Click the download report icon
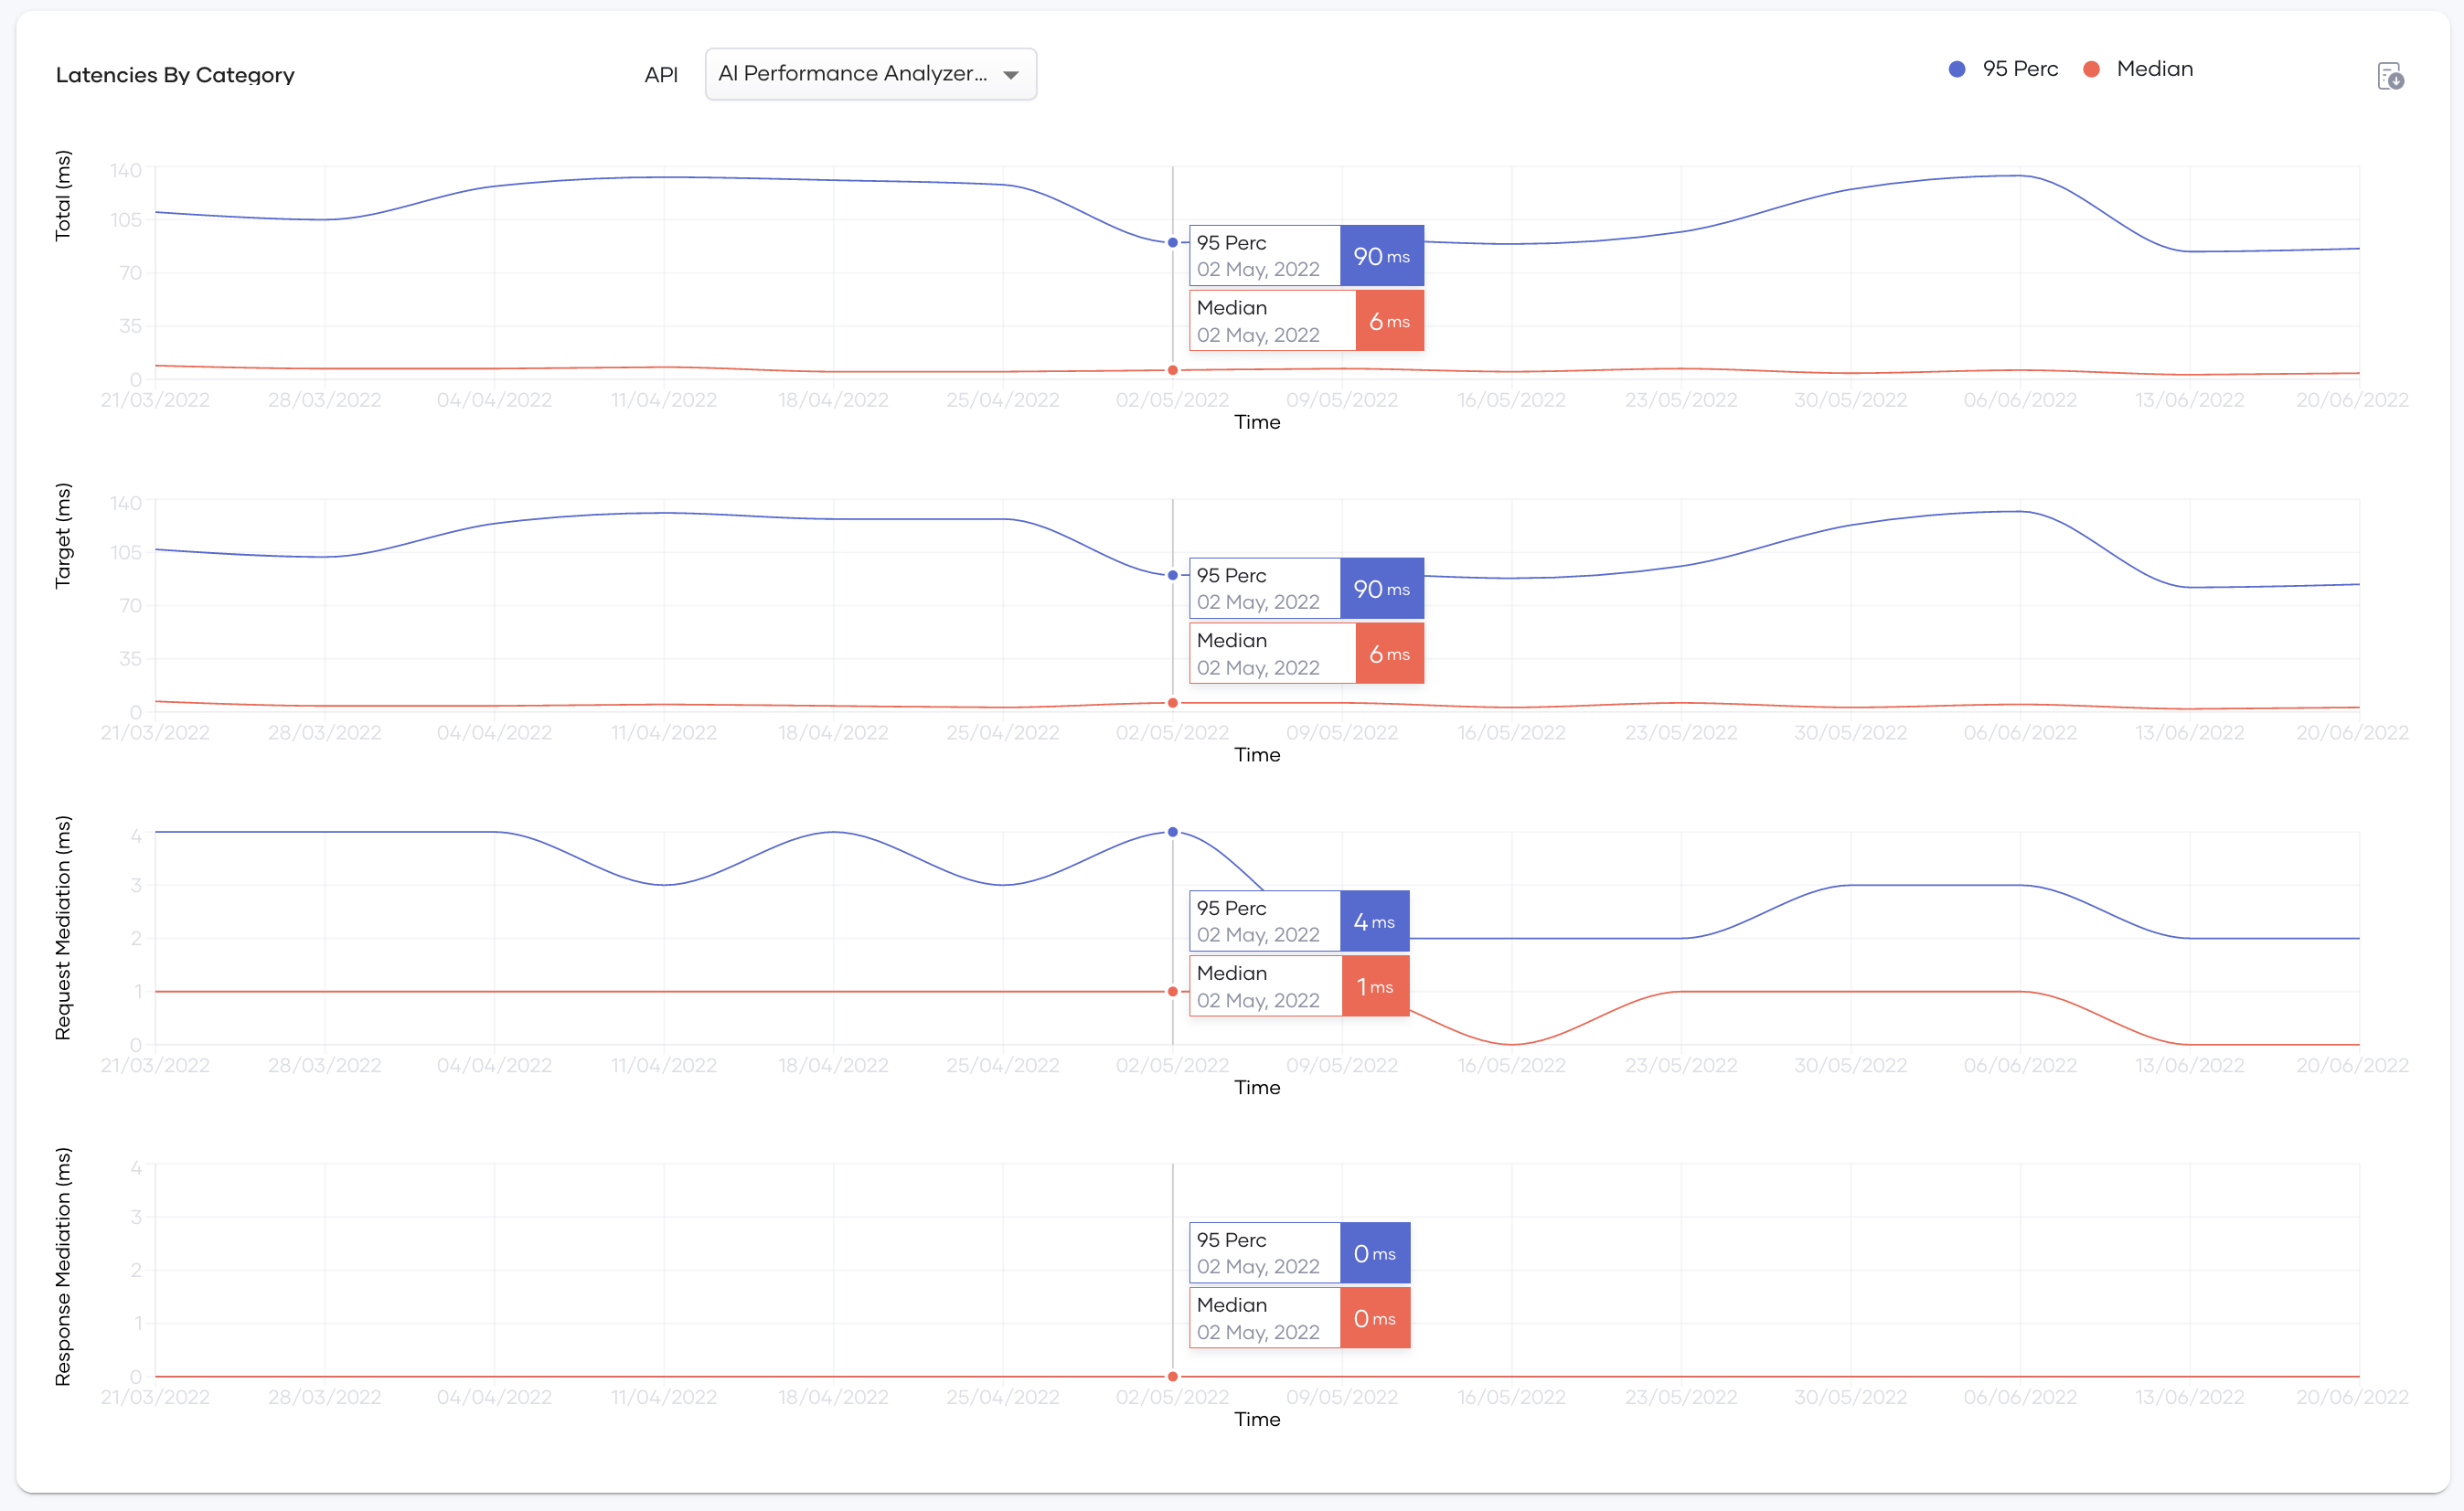The width and height of the screenshot is (2464, 1511). click(2390, 76)
